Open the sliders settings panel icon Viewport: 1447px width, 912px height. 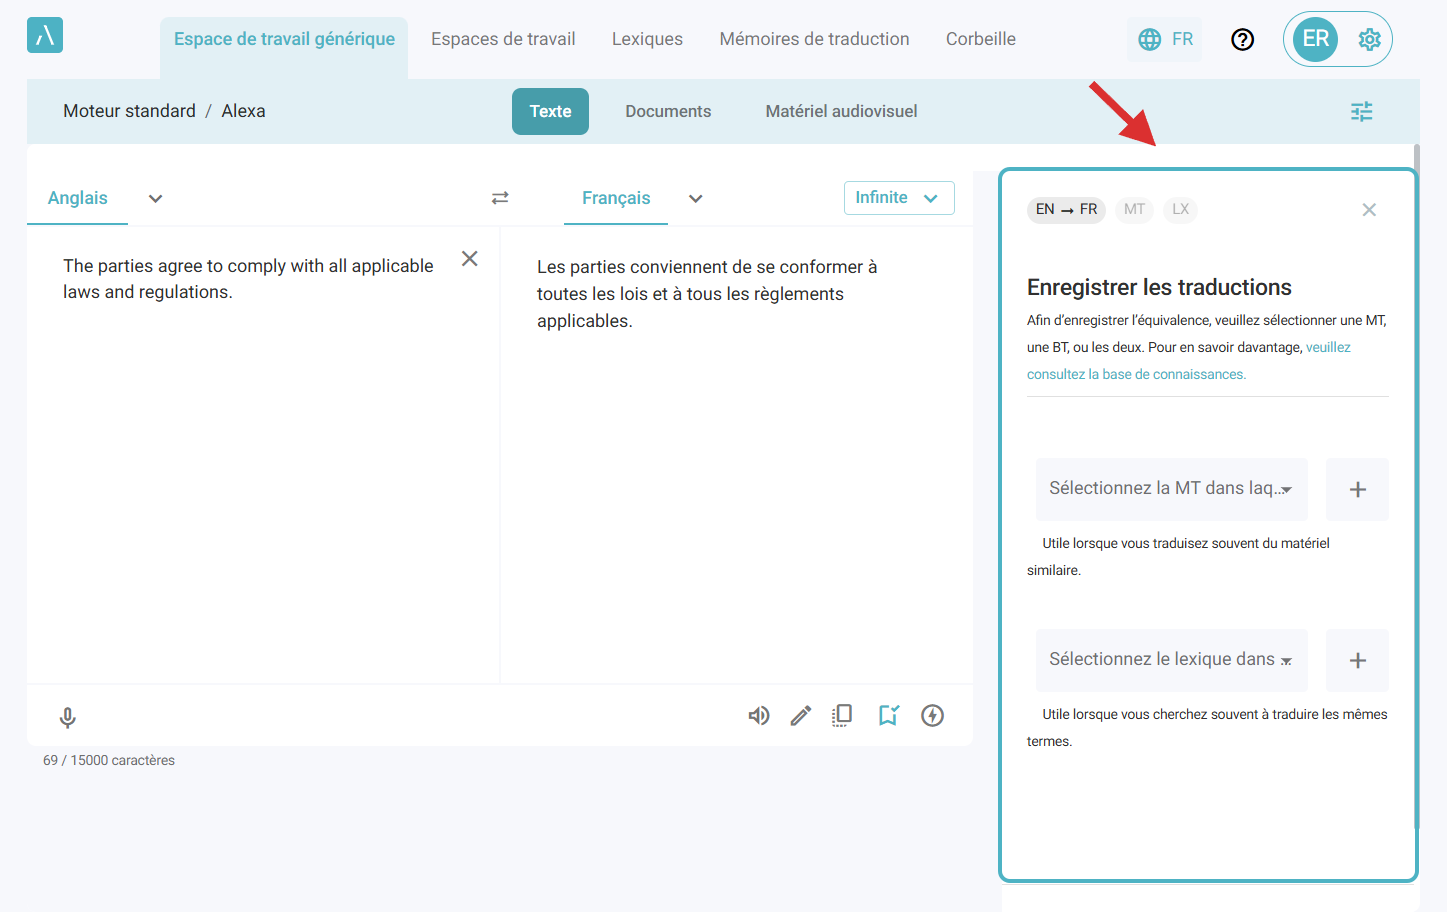1361,111
